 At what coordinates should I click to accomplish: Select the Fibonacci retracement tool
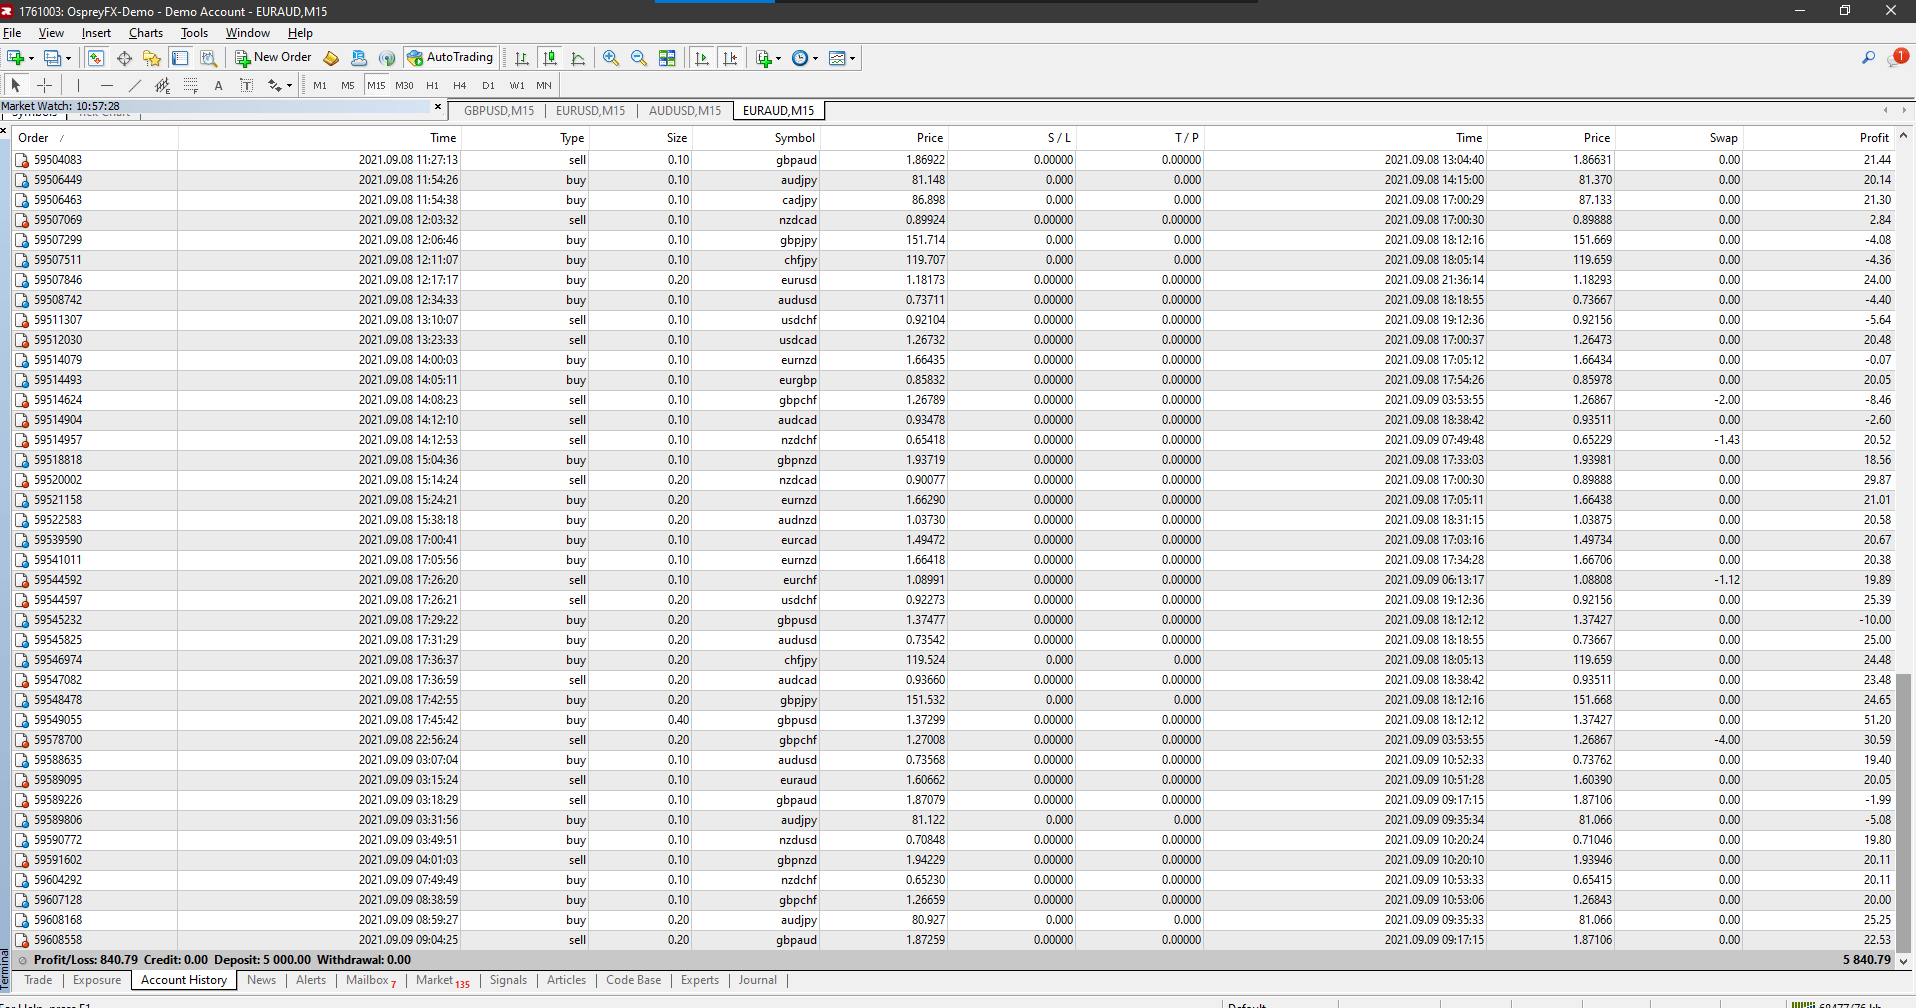[x=190, y=85]
